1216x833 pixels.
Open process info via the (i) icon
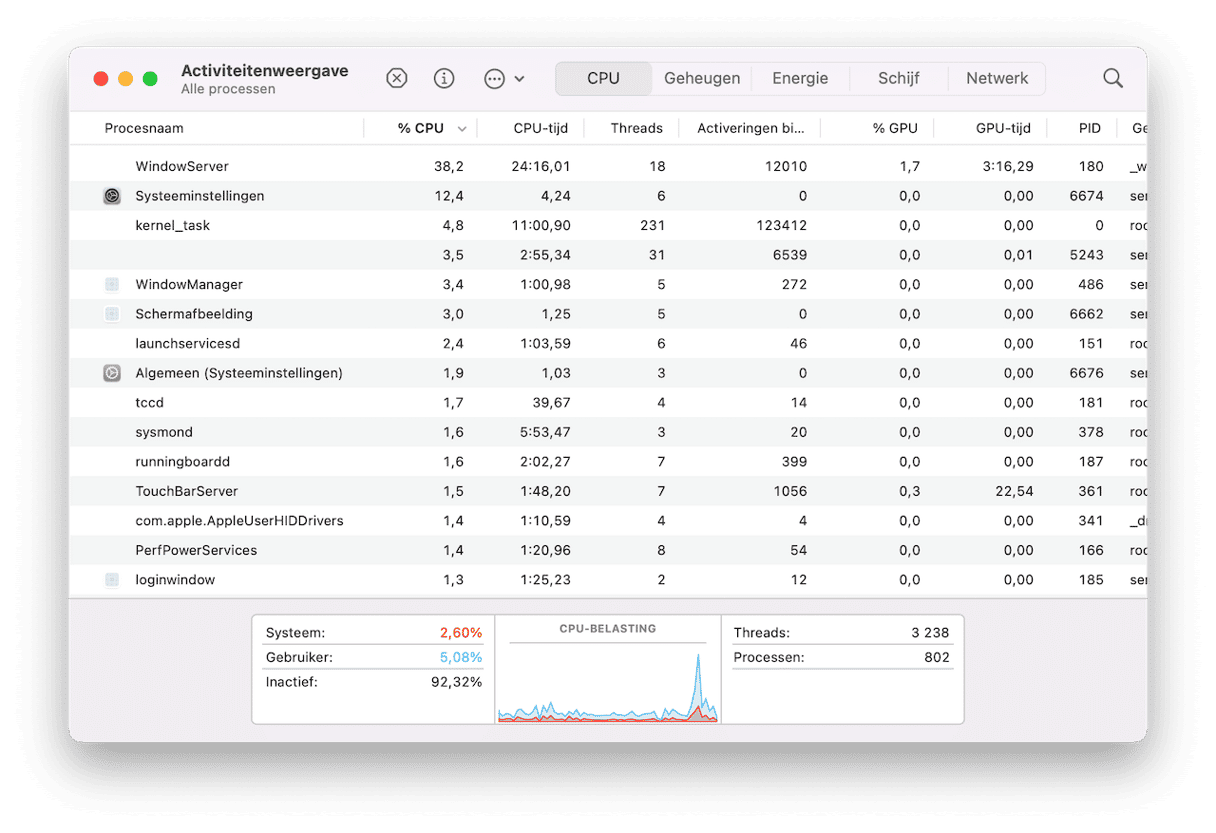pyautogui.click(x=444, y=79)
